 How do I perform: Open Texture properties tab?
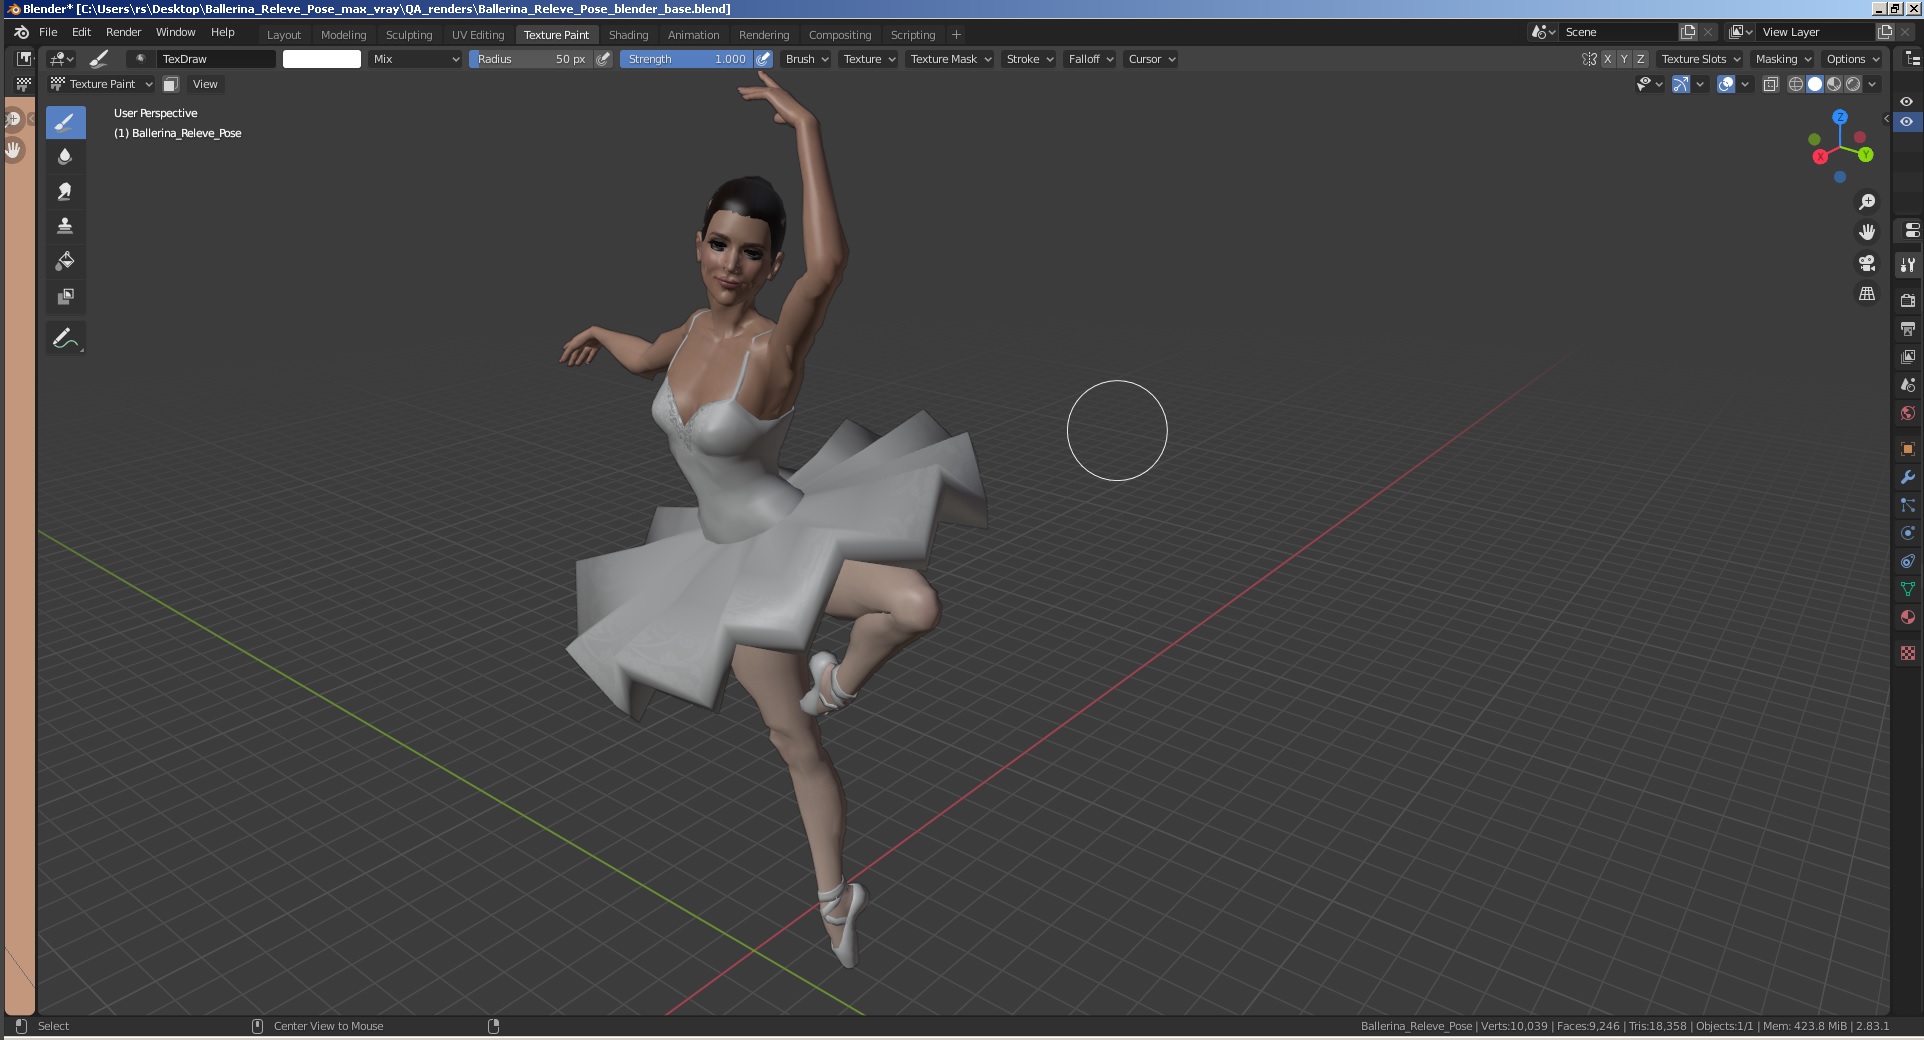pos(1908,653)
